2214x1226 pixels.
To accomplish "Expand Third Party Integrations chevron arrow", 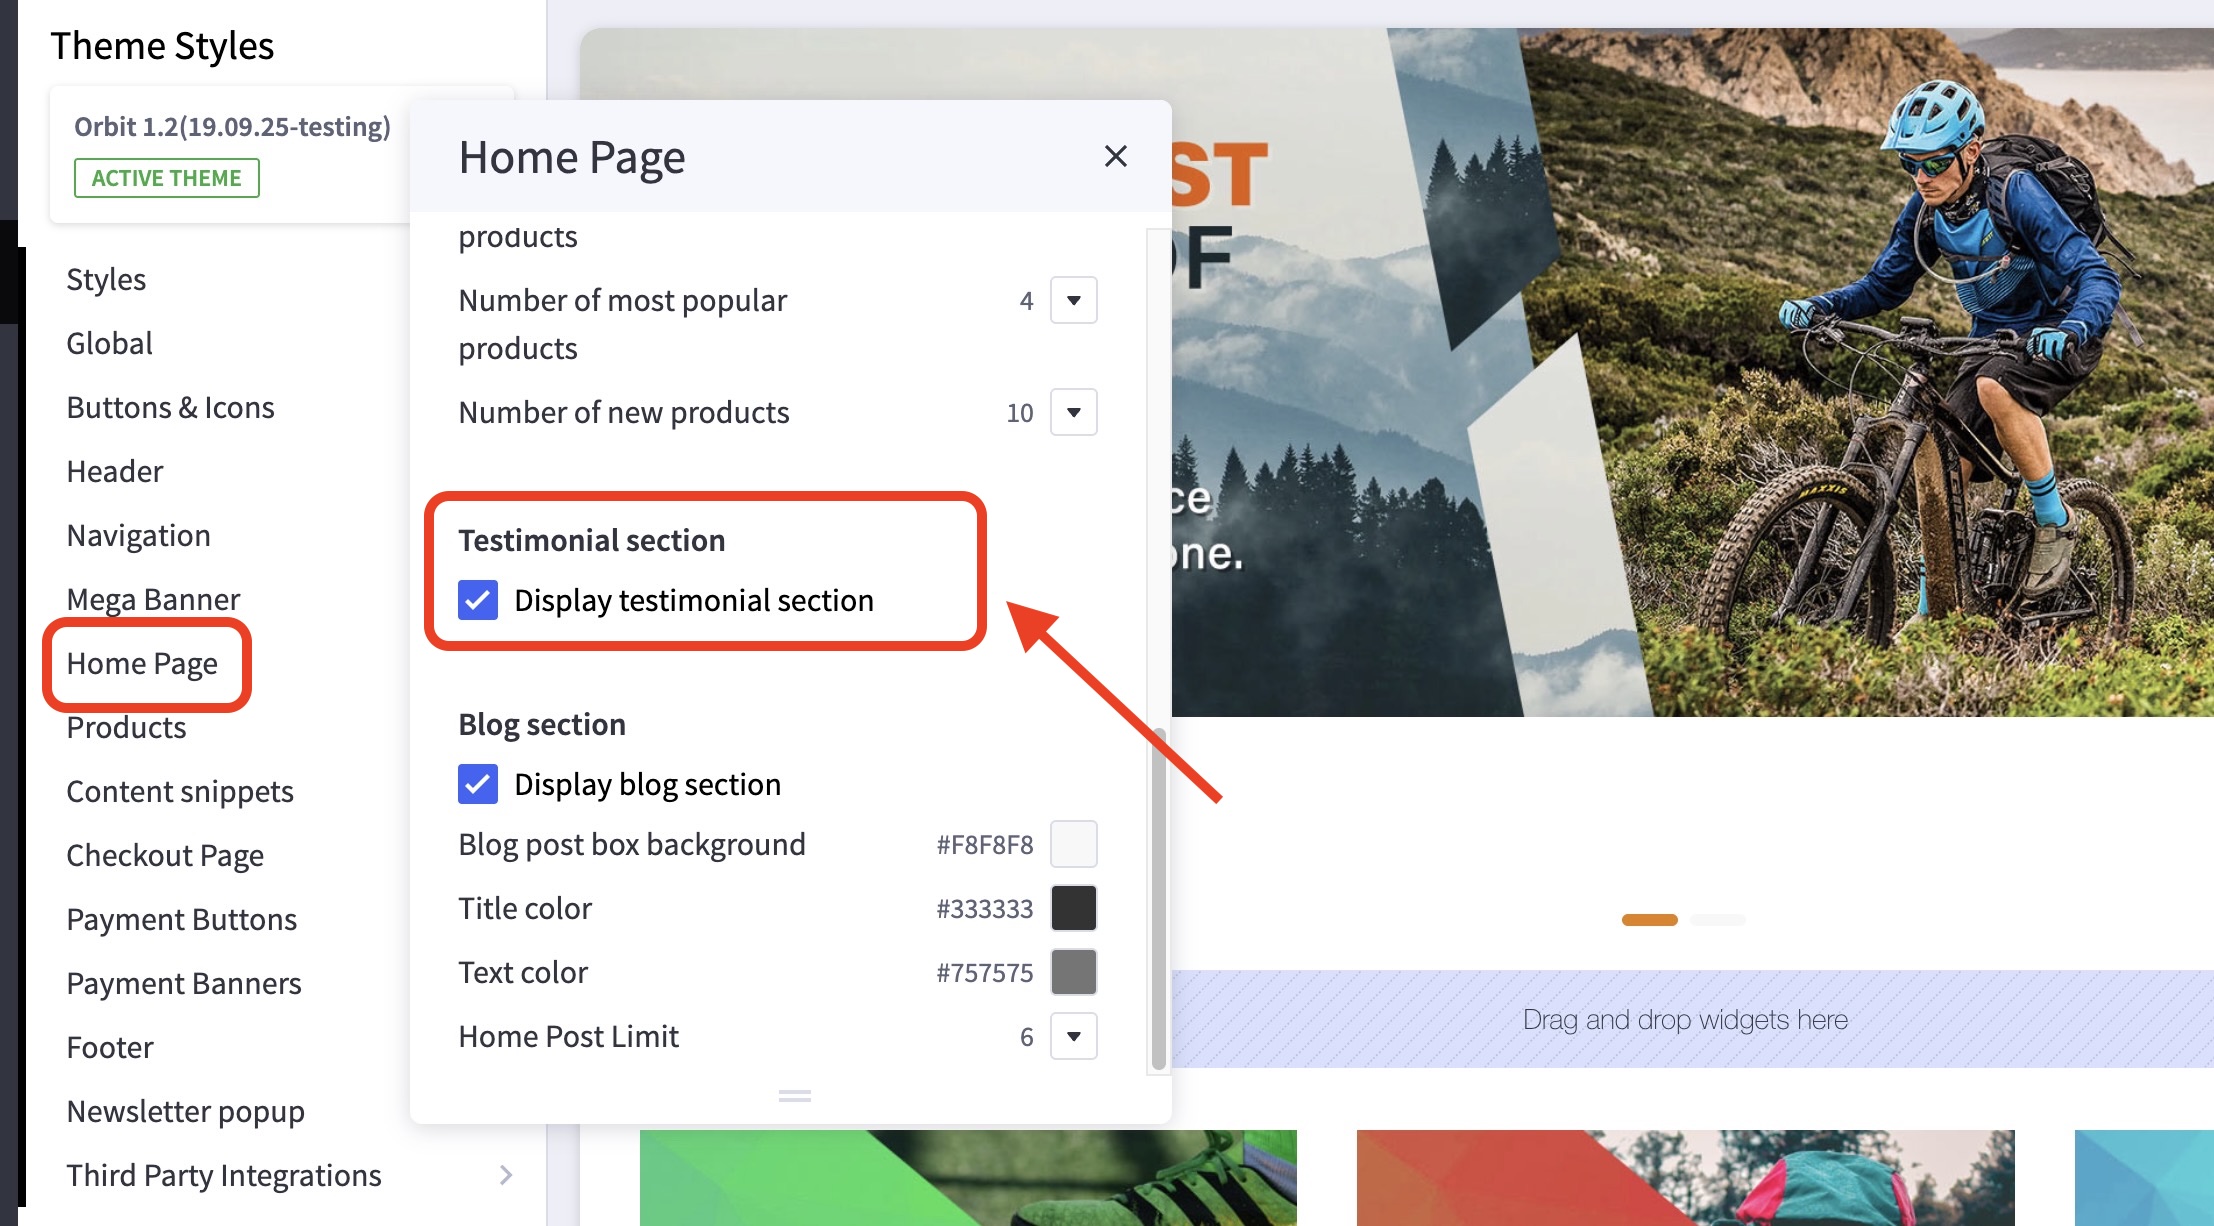I will tap(506, 1175).
